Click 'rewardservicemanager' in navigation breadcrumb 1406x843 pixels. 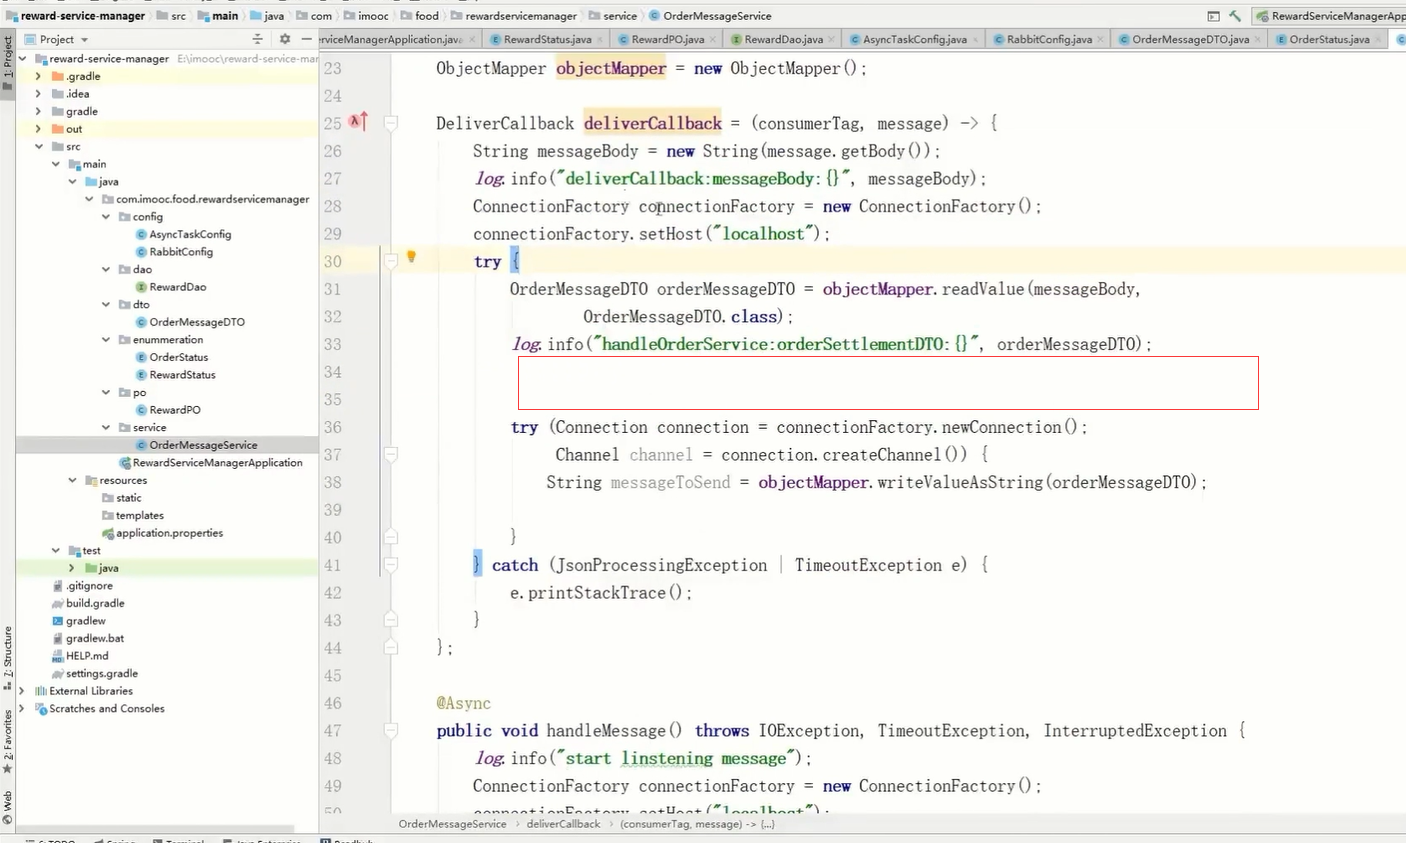521,16
